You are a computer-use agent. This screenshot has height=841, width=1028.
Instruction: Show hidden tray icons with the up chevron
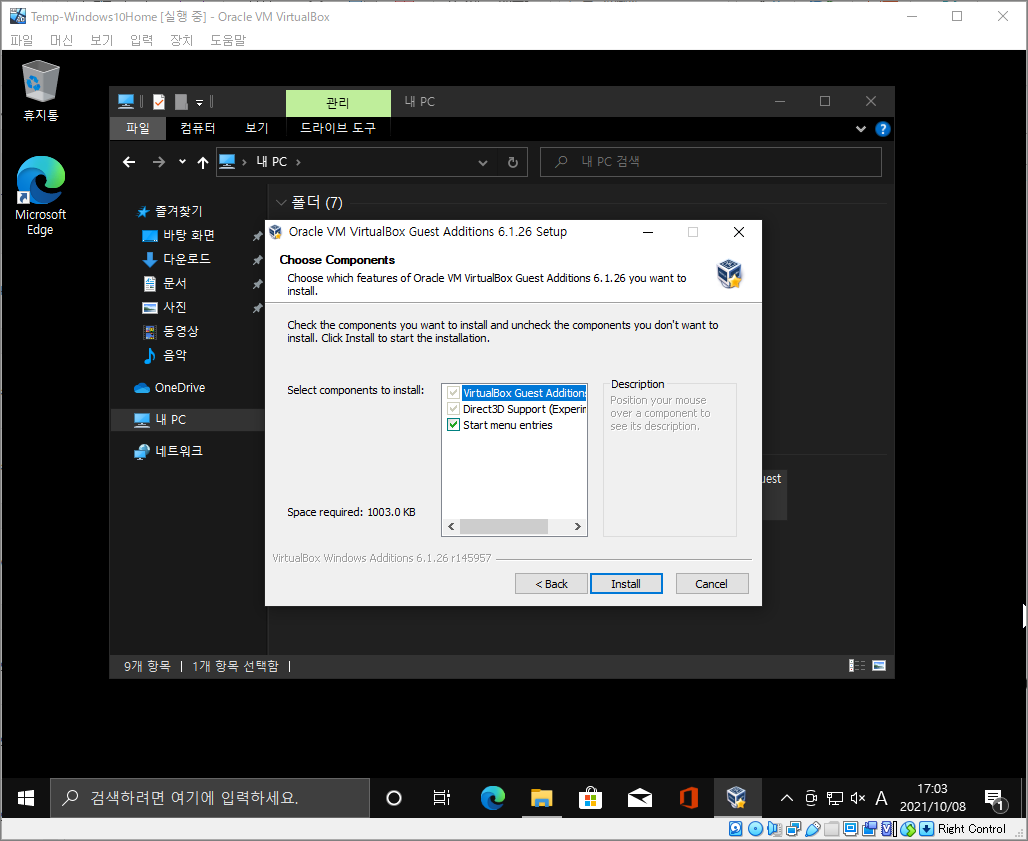coord(787,798)
